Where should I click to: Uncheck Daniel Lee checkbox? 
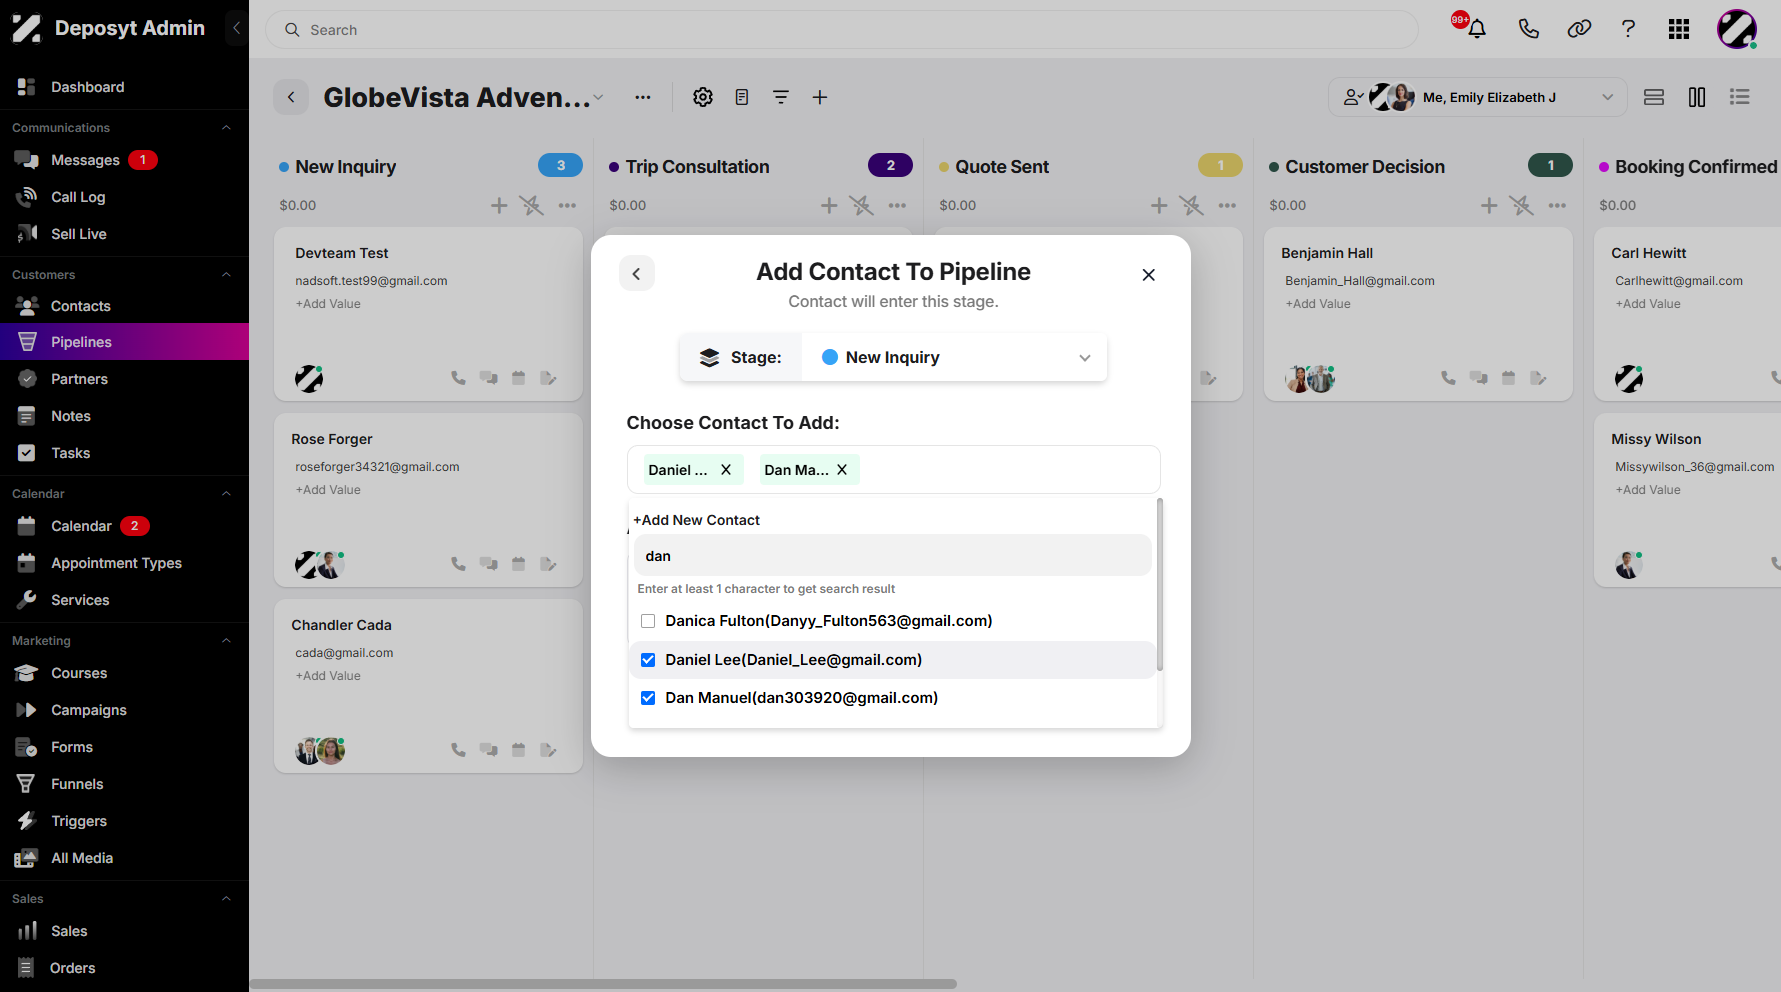648,660
